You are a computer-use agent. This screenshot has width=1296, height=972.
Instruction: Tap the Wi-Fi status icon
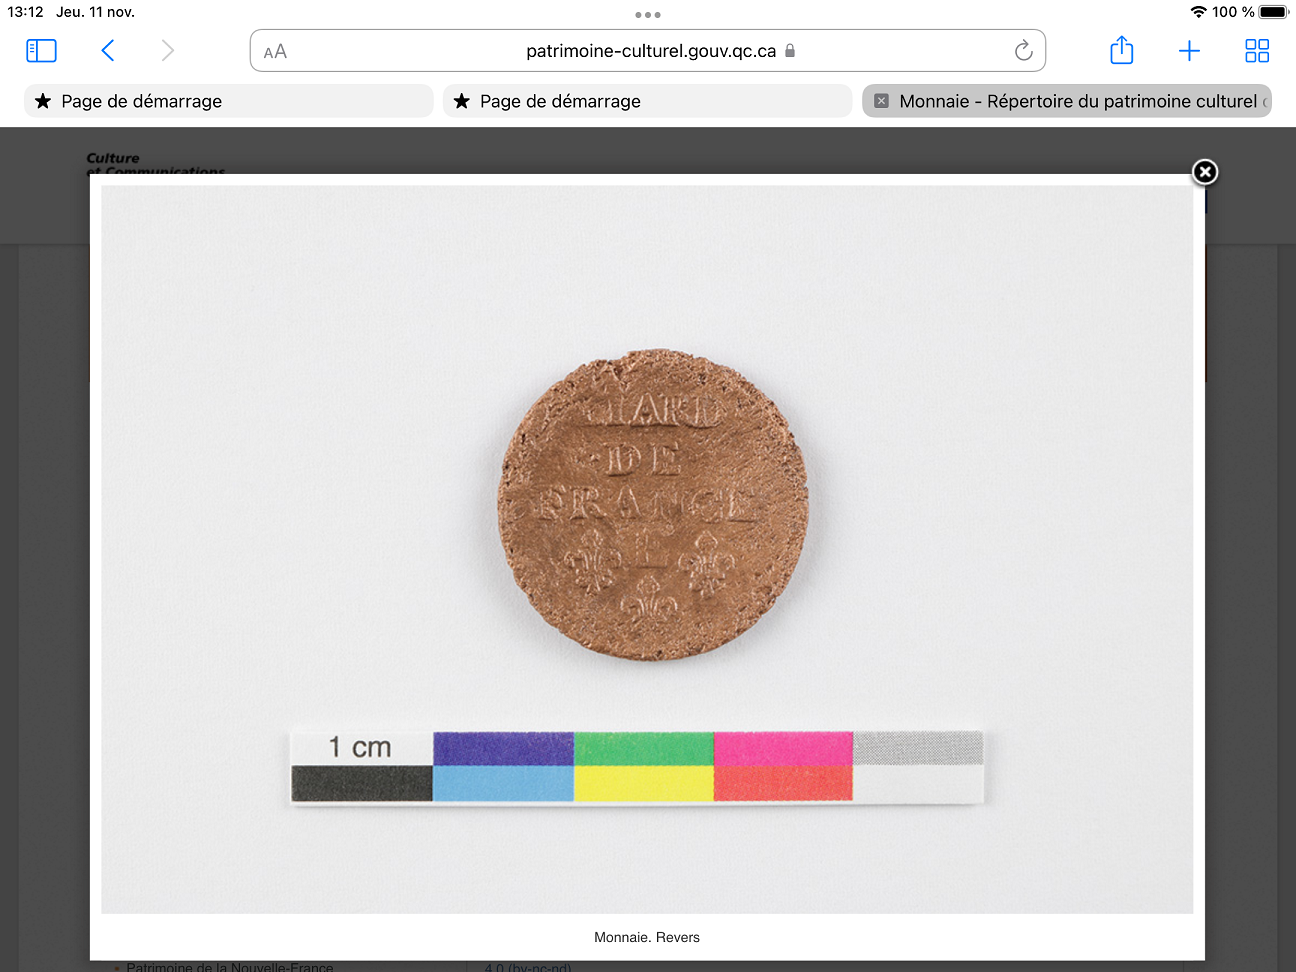(1198, 12)
